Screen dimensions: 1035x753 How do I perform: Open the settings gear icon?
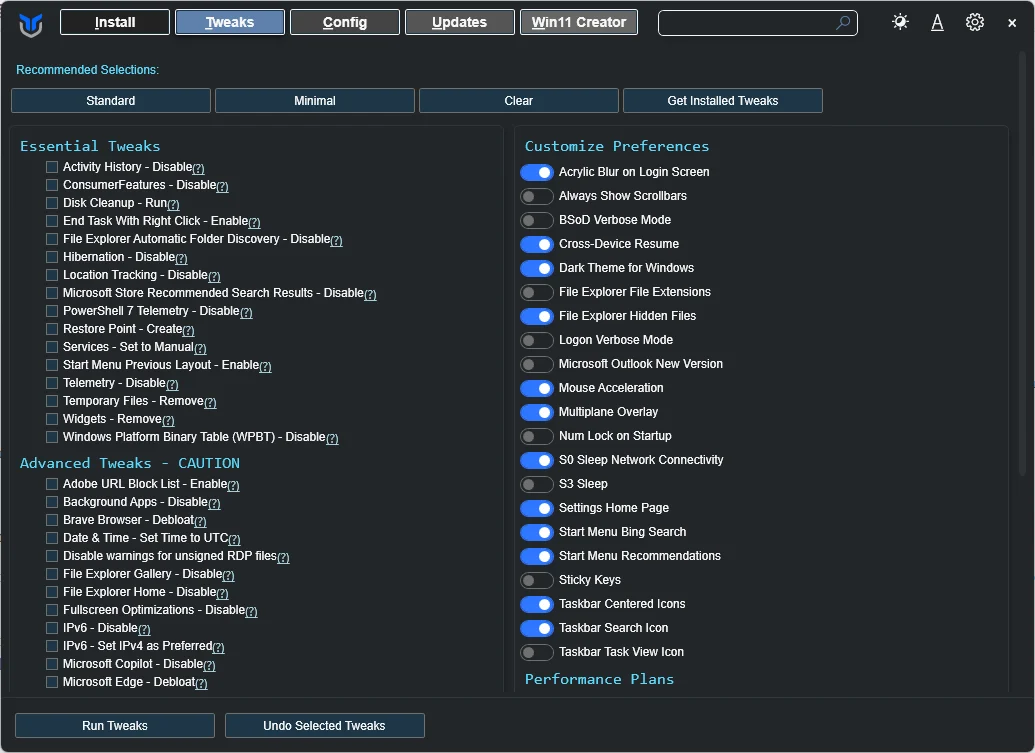(x=974, y=22)
